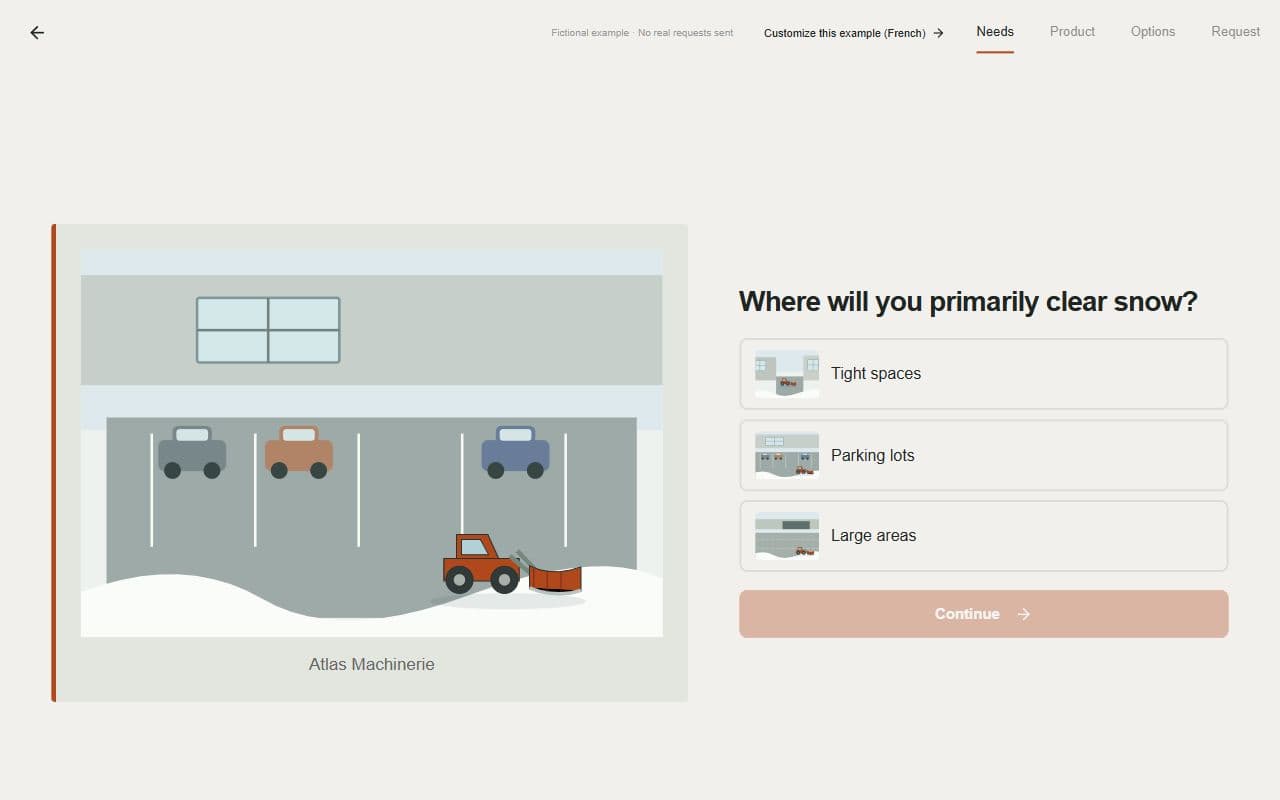Click the Atlas Machinerie caption
The width and height of the screenshot is (1280, 800).
tap(372, 664)
